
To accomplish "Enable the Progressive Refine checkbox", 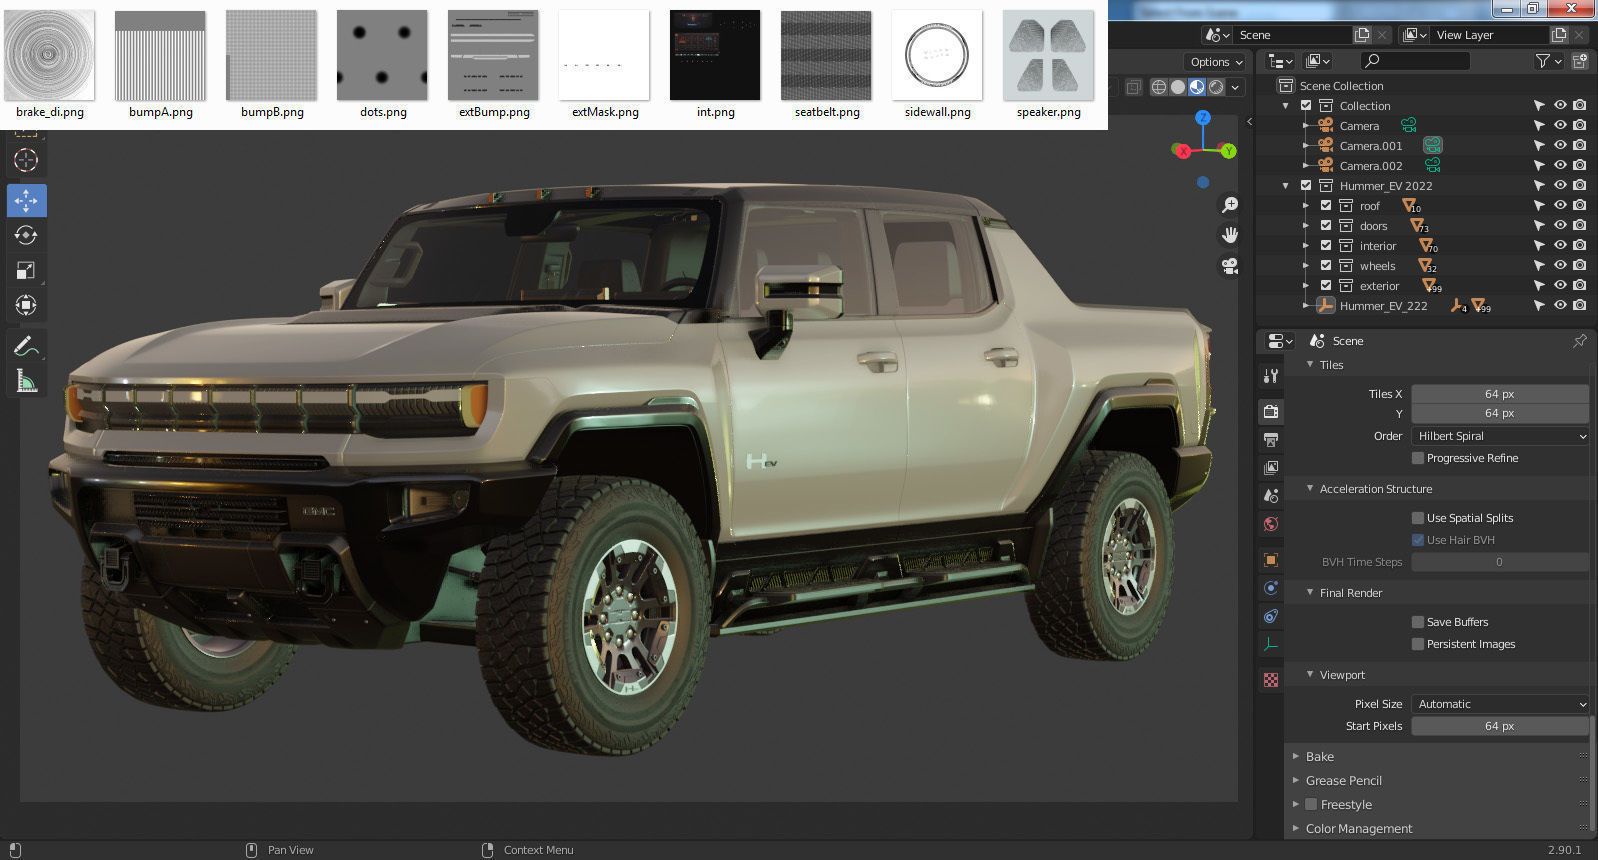I will point(1417,458).
